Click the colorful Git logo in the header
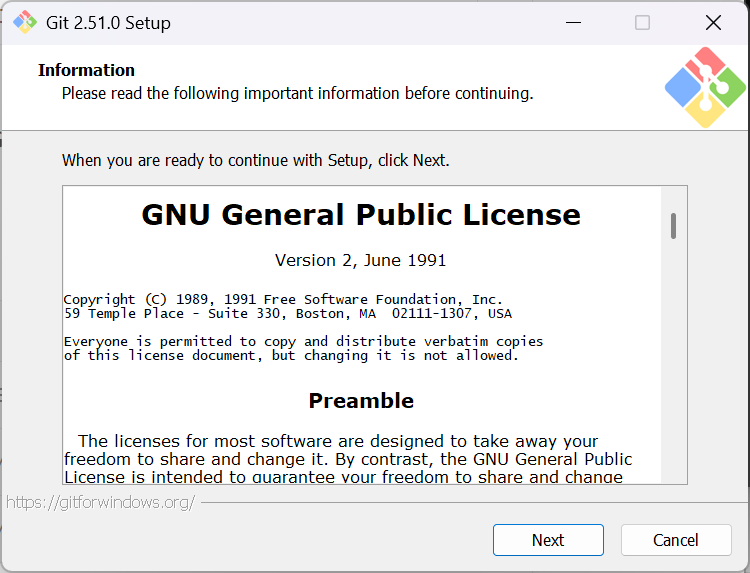Screen dimensions: 750x573 click(705, 88)
